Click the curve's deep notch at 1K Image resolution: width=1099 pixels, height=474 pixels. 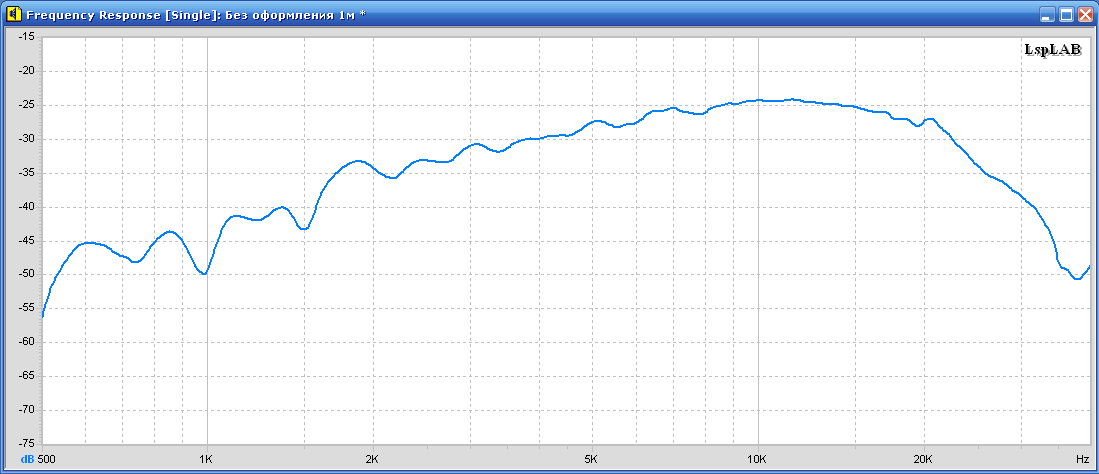tap(203, 273)
